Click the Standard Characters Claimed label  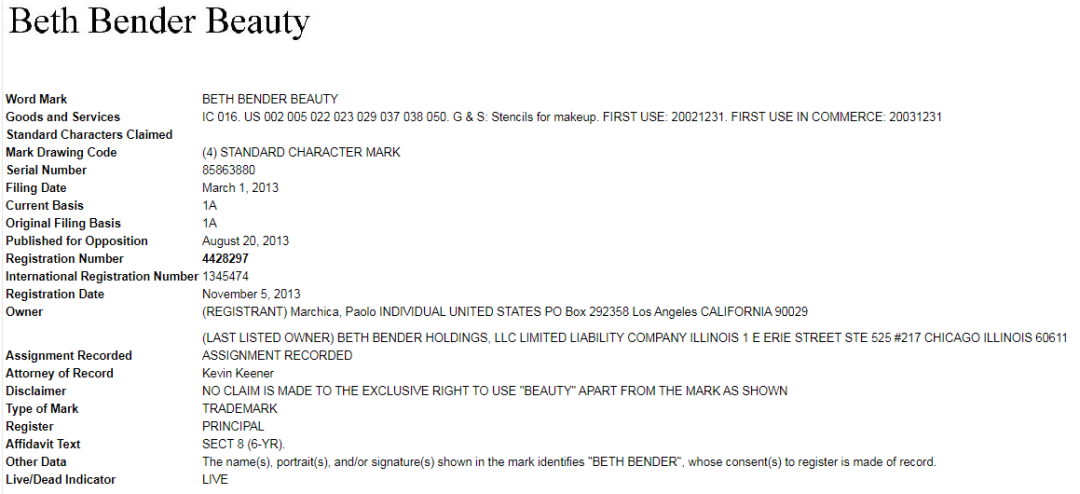coord(89,135)
